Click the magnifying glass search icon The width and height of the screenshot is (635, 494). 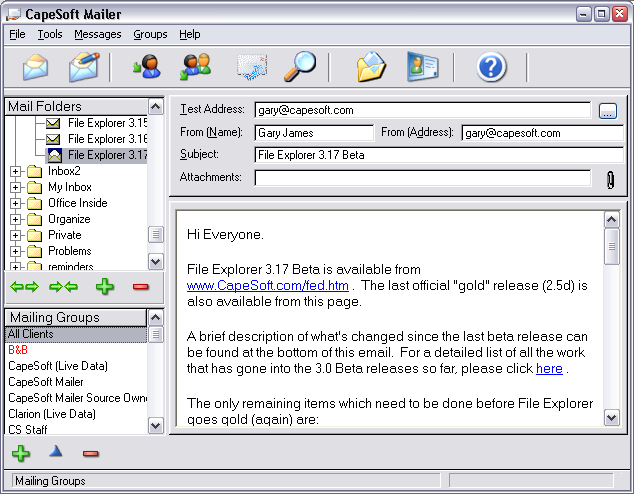coord(300,66)
